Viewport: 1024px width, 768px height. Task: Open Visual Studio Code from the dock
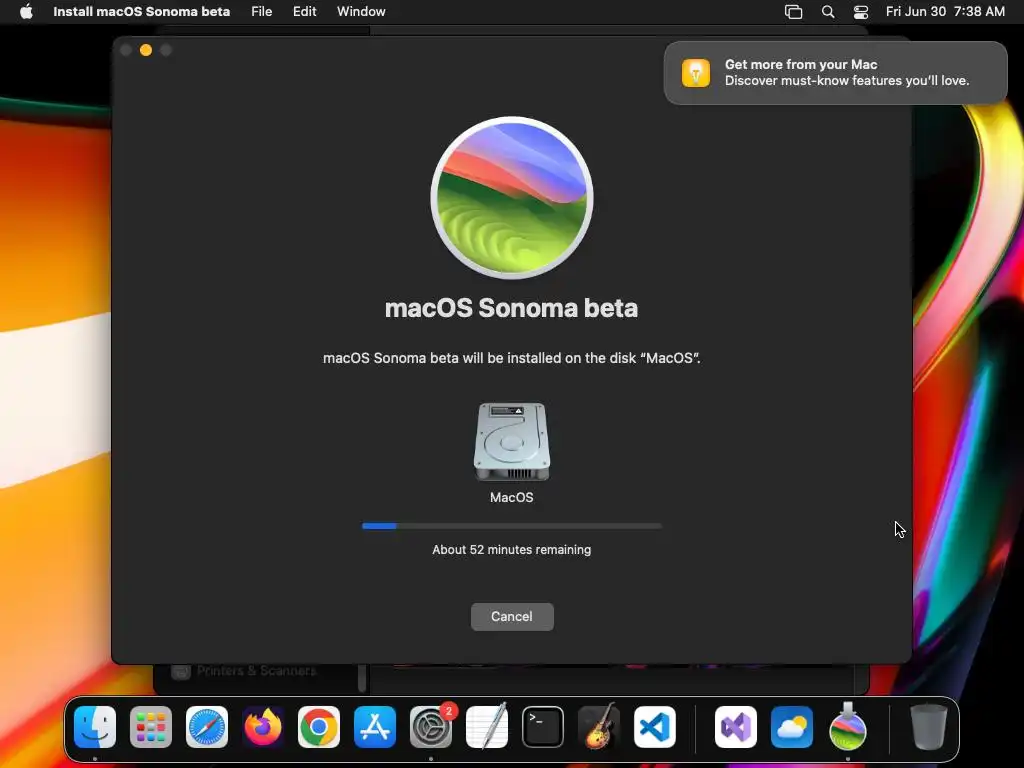click(x=655, y=727)
